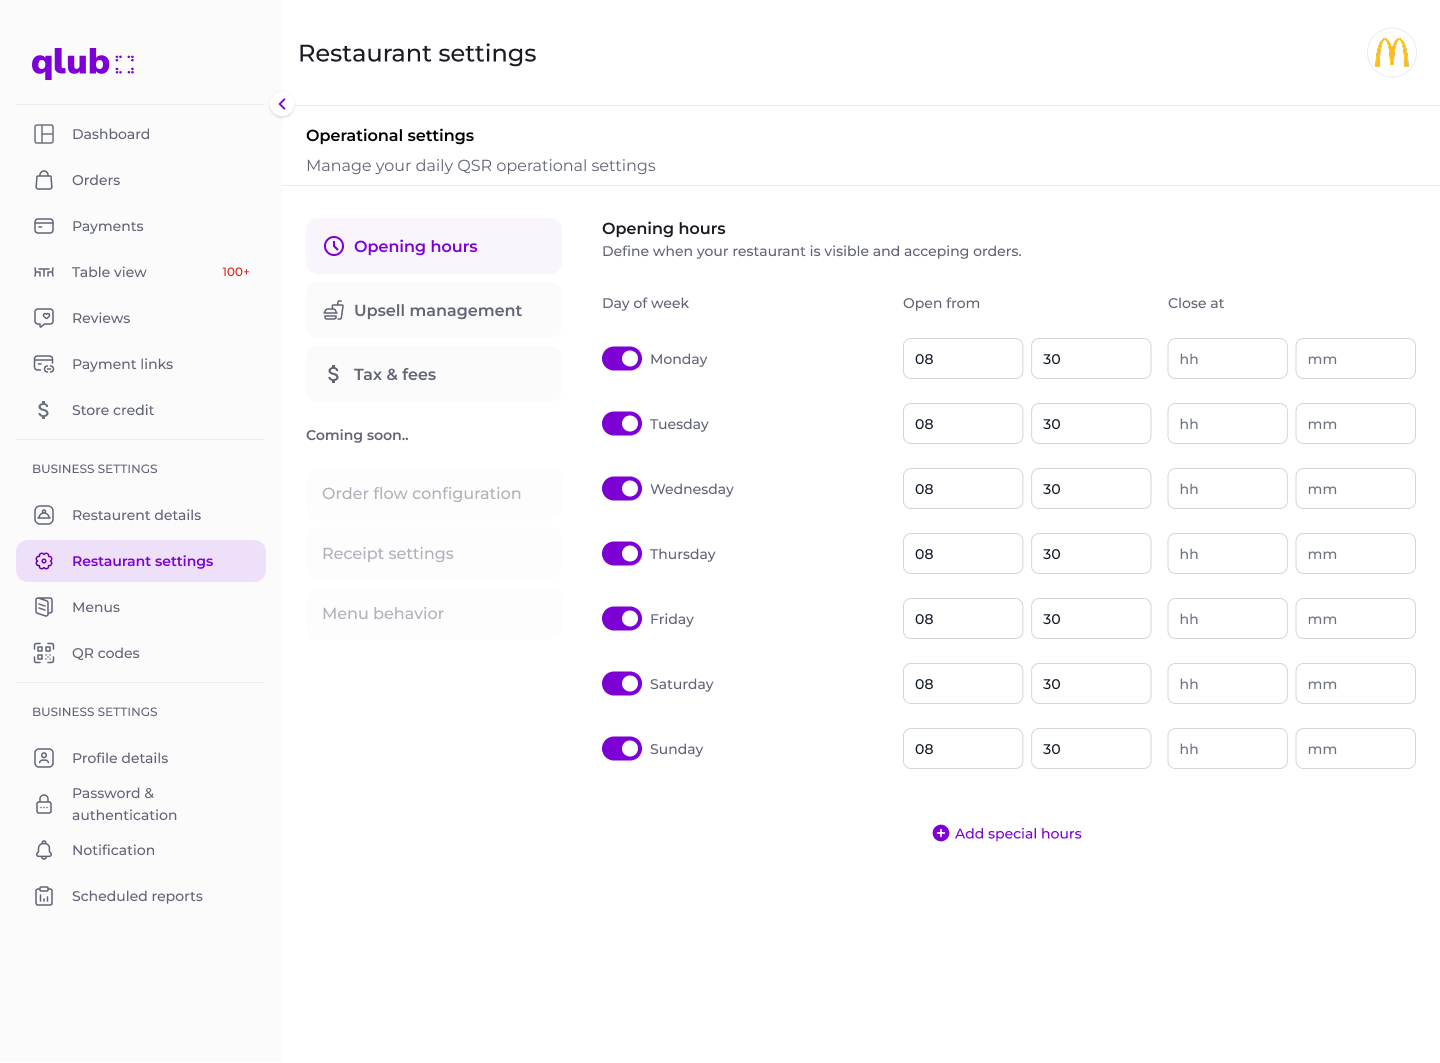Click the McDonald's logo avatar
Image resolution: width=1440 pixels, height=1063 pixels.
[x=1392, y=53]
